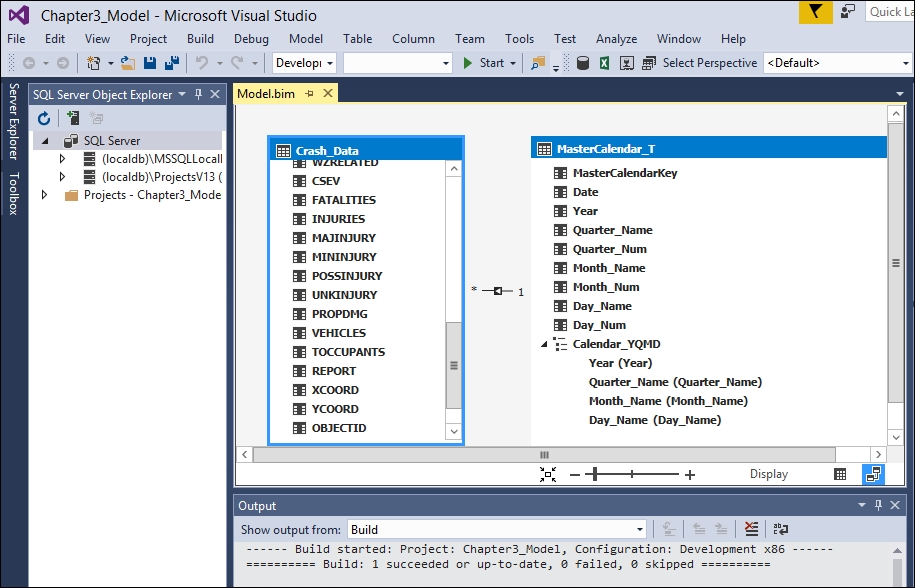Image resolution: width=915 pixels, height=588 pixels.
Task: Collapse the SQL Server tree node
Action: coord(46,141)
